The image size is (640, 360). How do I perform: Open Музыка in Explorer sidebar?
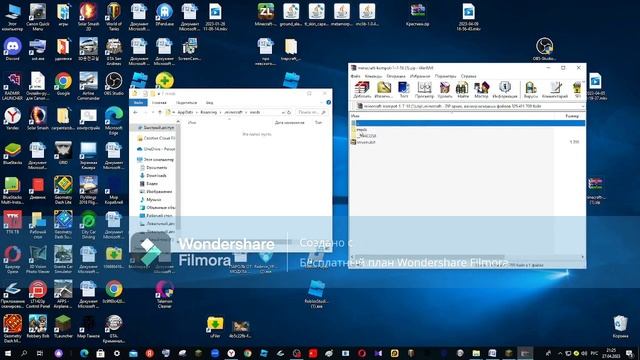(151, 200)
